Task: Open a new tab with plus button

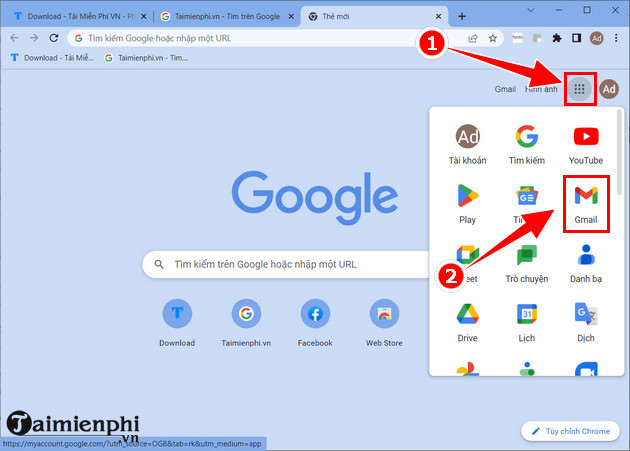Action: pyautogui.click(x=462, y=16)
